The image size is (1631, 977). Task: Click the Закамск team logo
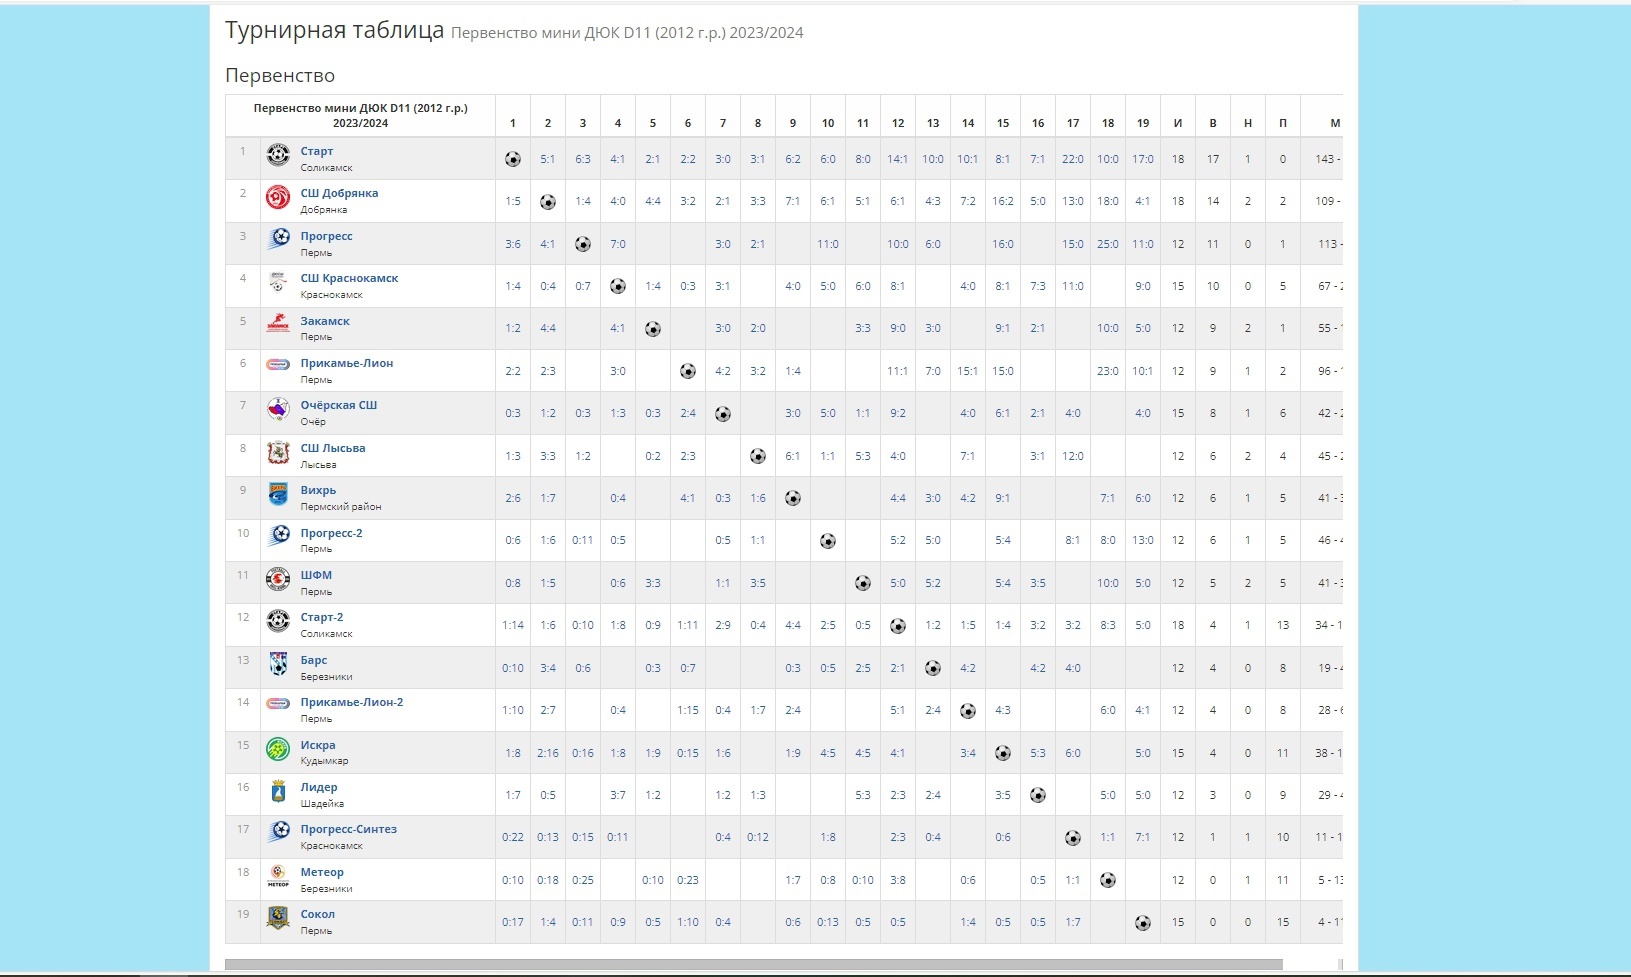[278, 325]
